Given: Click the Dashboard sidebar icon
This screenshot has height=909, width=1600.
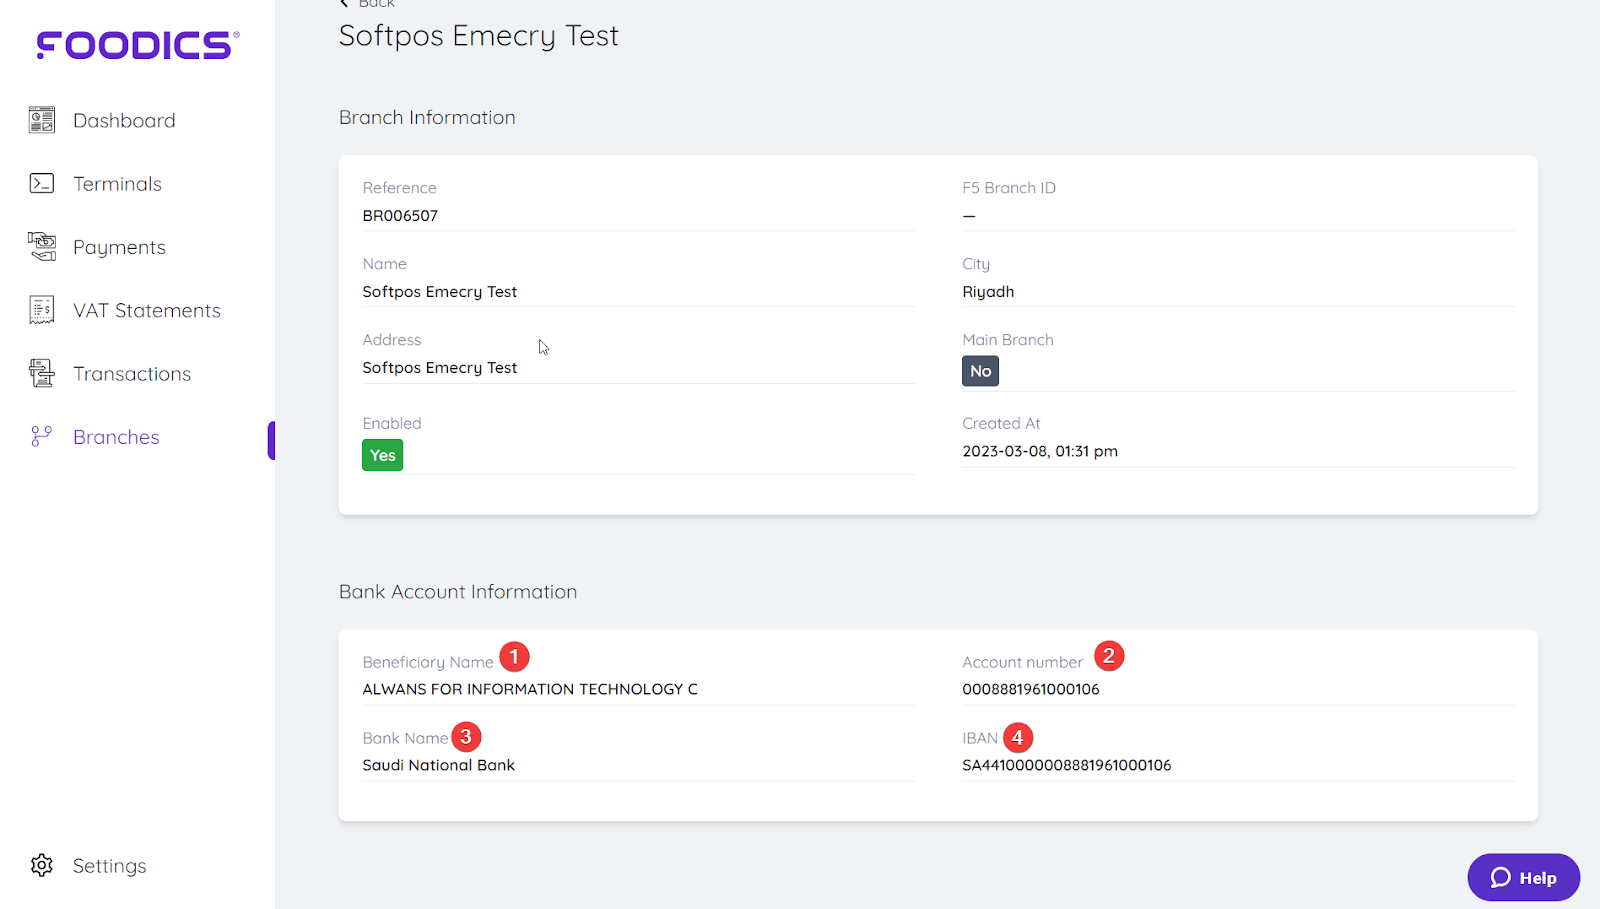Looking at the screenshot, I should click(x=42, y=120).
